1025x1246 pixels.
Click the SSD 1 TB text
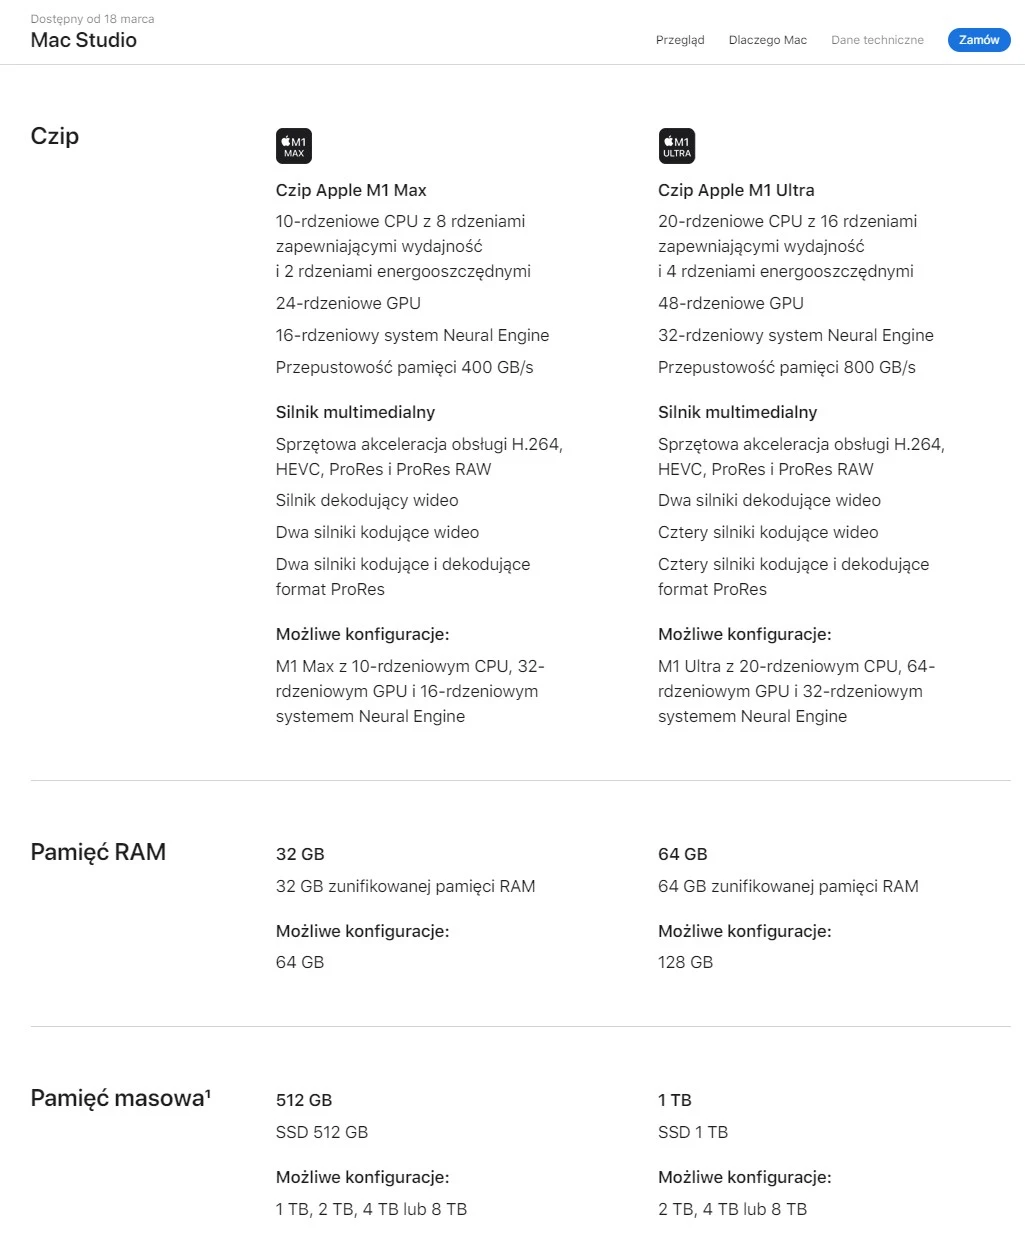click(x=693, y=1132)
